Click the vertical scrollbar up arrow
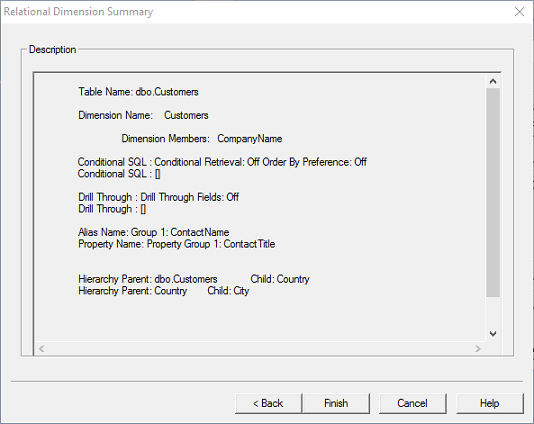Screen dimensions: 534x424 (493, 81)
